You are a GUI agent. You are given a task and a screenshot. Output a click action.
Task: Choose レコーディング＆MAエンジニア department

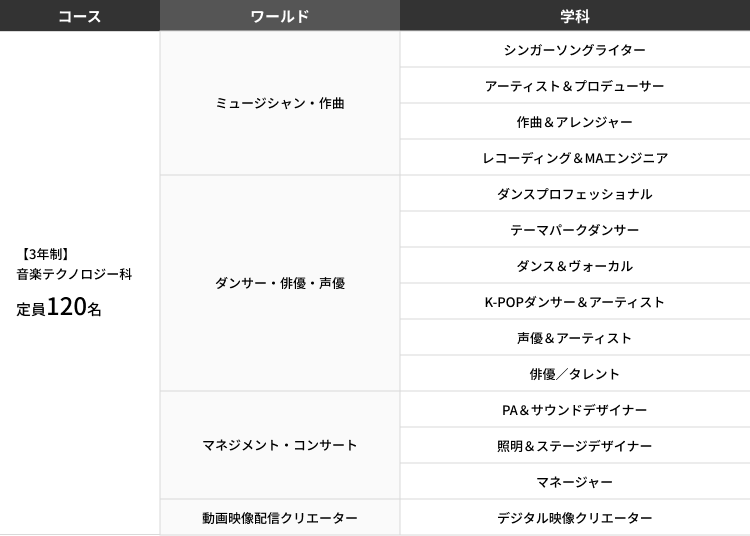(574, 158)
